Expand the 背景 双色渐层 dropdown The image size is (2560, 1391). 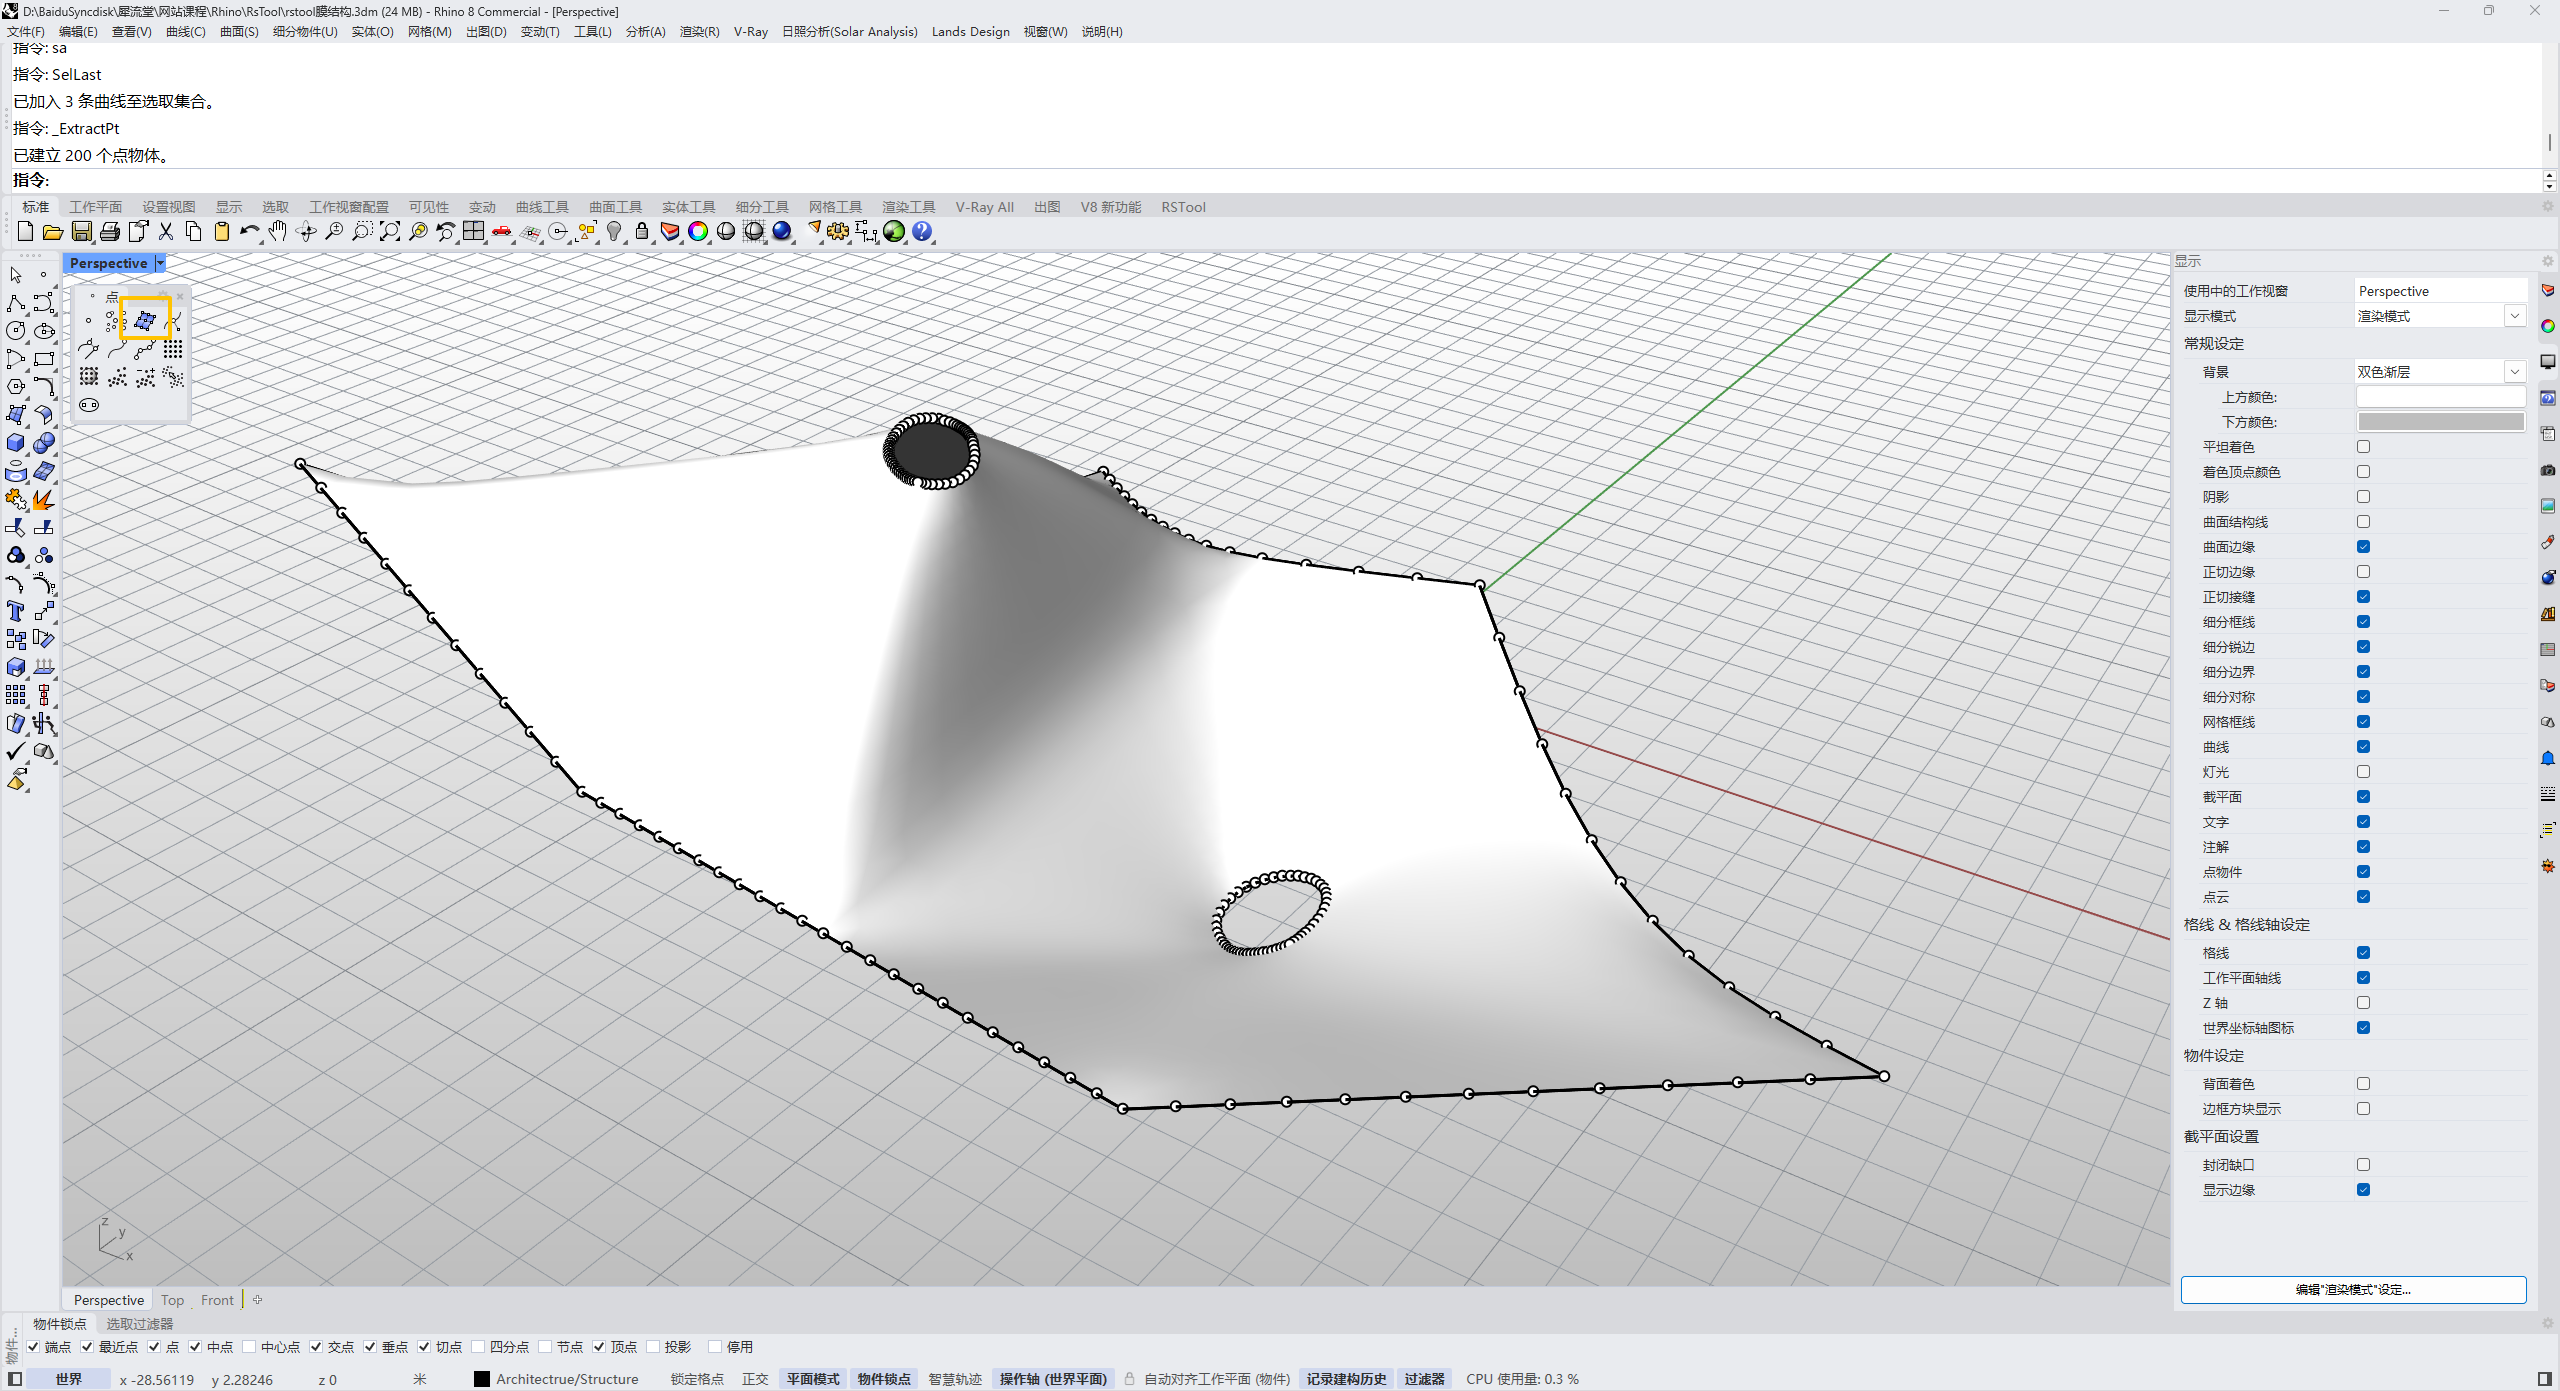2514,372
